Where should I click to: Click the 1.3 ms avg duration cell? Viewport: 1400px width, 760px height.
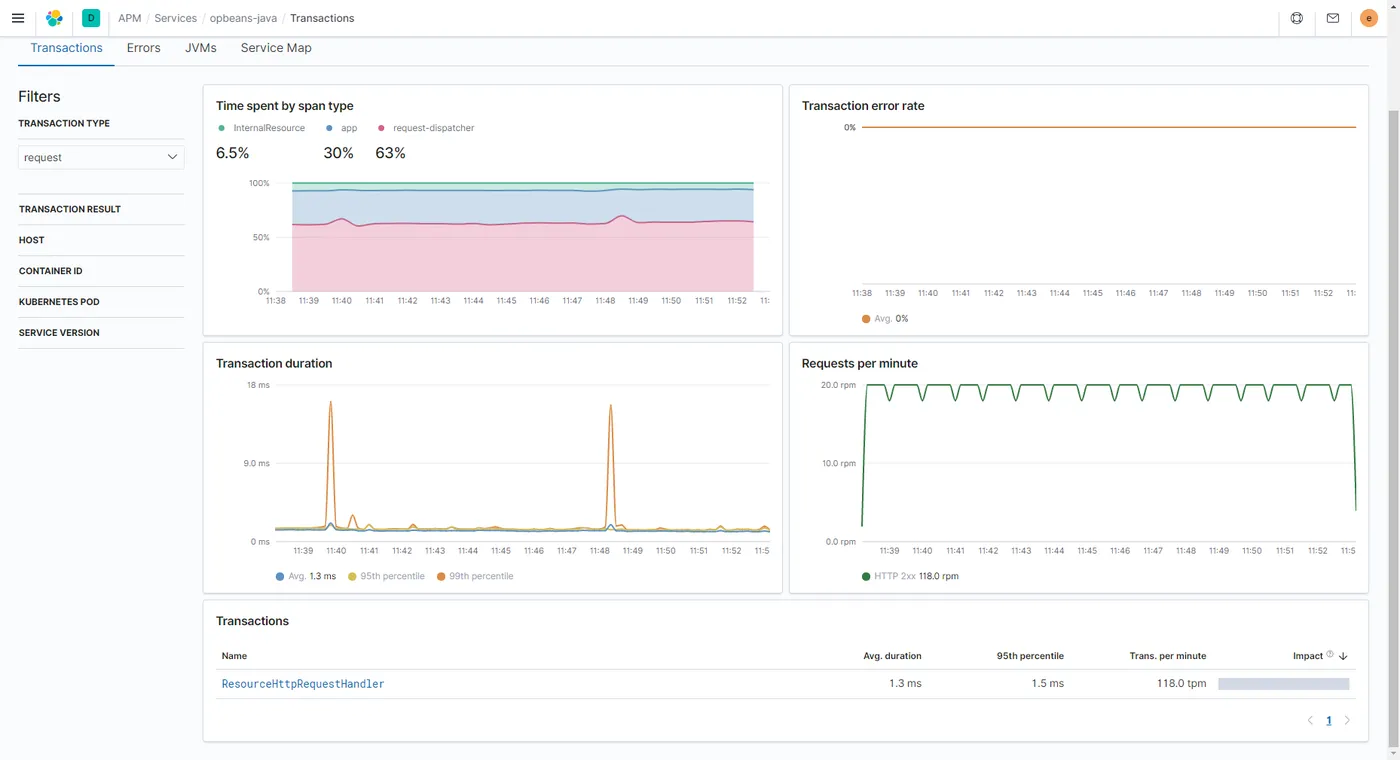905,684
